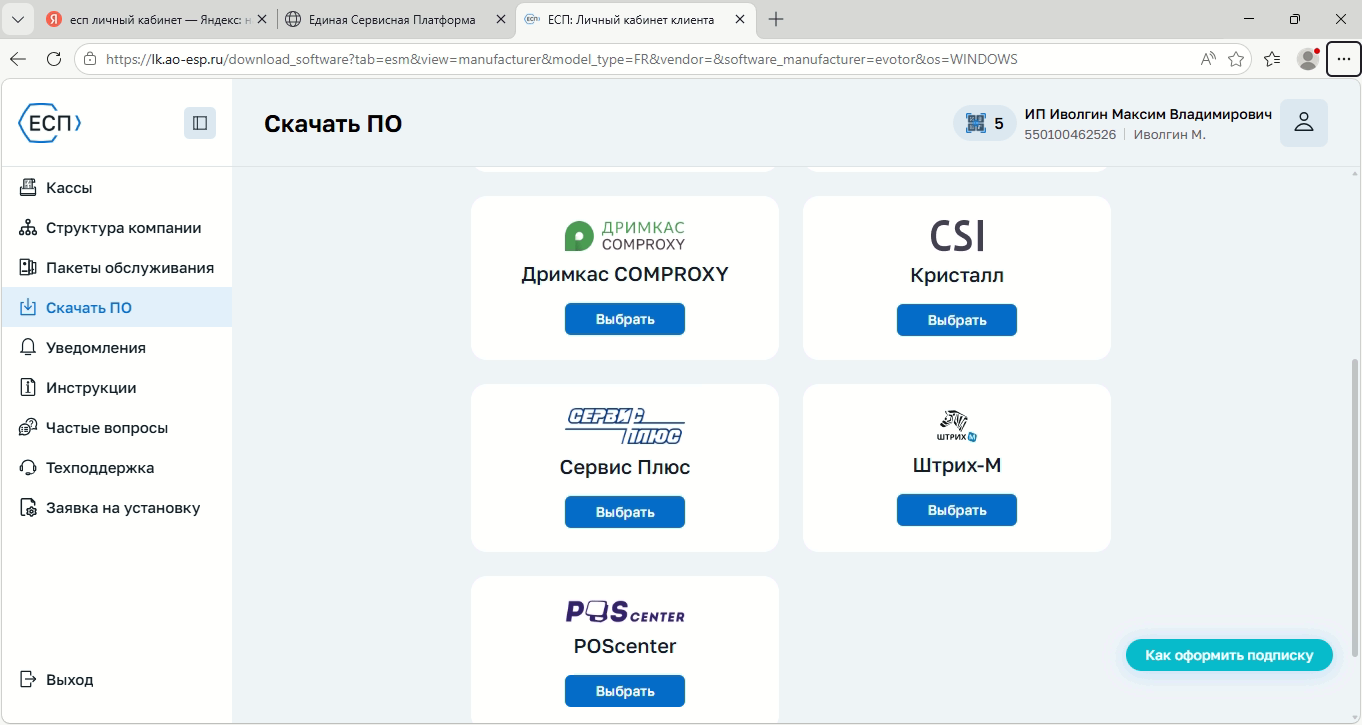Click the Штрих-М zebra logo
The image size is (1362, 725).
pos(957,426)
